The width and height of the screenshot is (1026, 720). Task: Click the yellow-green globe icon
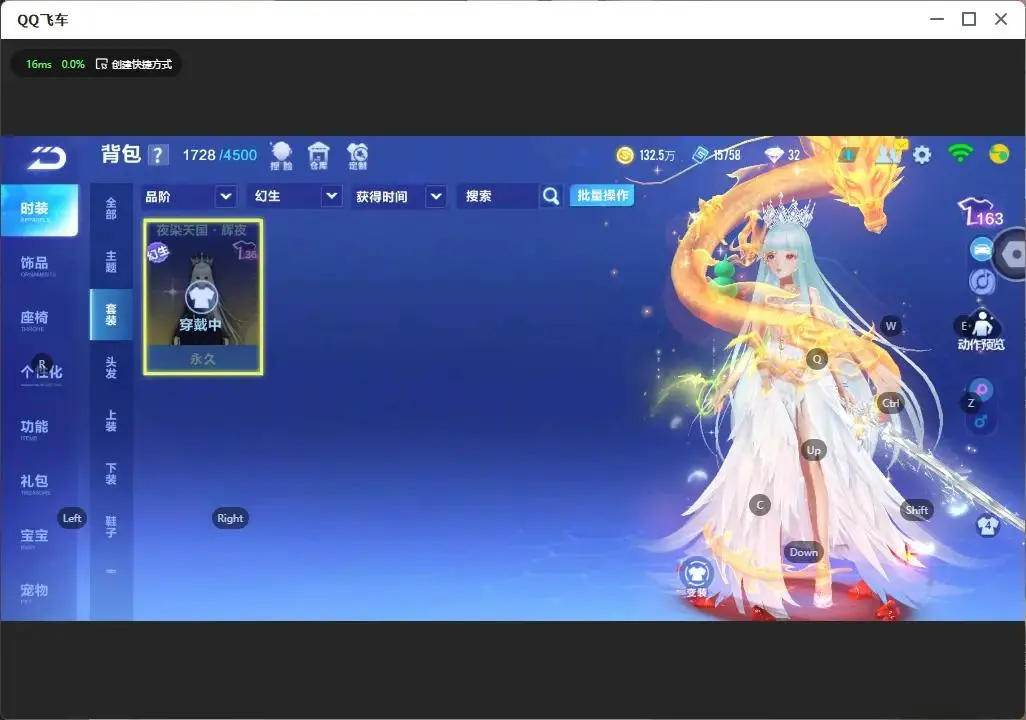click(x=999, y=154)
